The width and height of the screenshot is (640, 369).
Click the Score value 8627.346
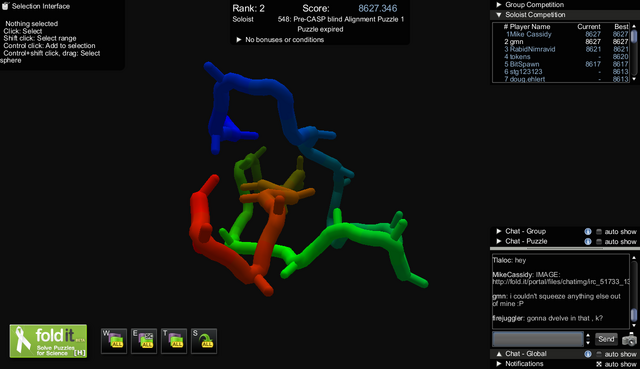coord(378,8)
